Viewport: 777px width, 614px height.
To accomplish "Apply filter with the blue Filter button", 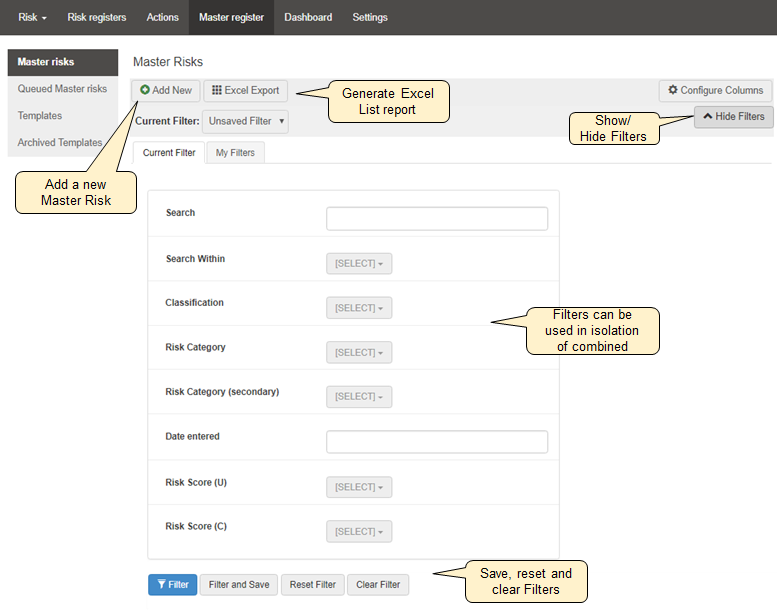I will pyautogui.click(x=172, y=584).
